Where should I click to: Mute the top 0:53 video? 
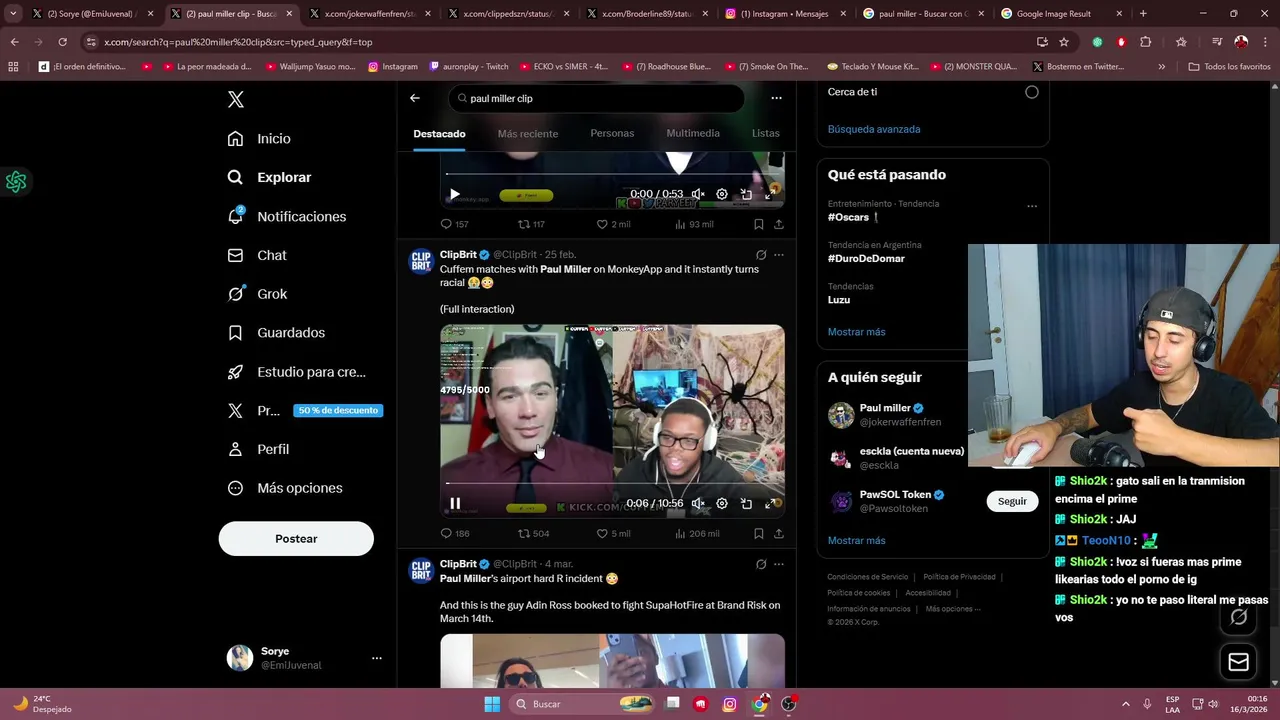point(698,194)
